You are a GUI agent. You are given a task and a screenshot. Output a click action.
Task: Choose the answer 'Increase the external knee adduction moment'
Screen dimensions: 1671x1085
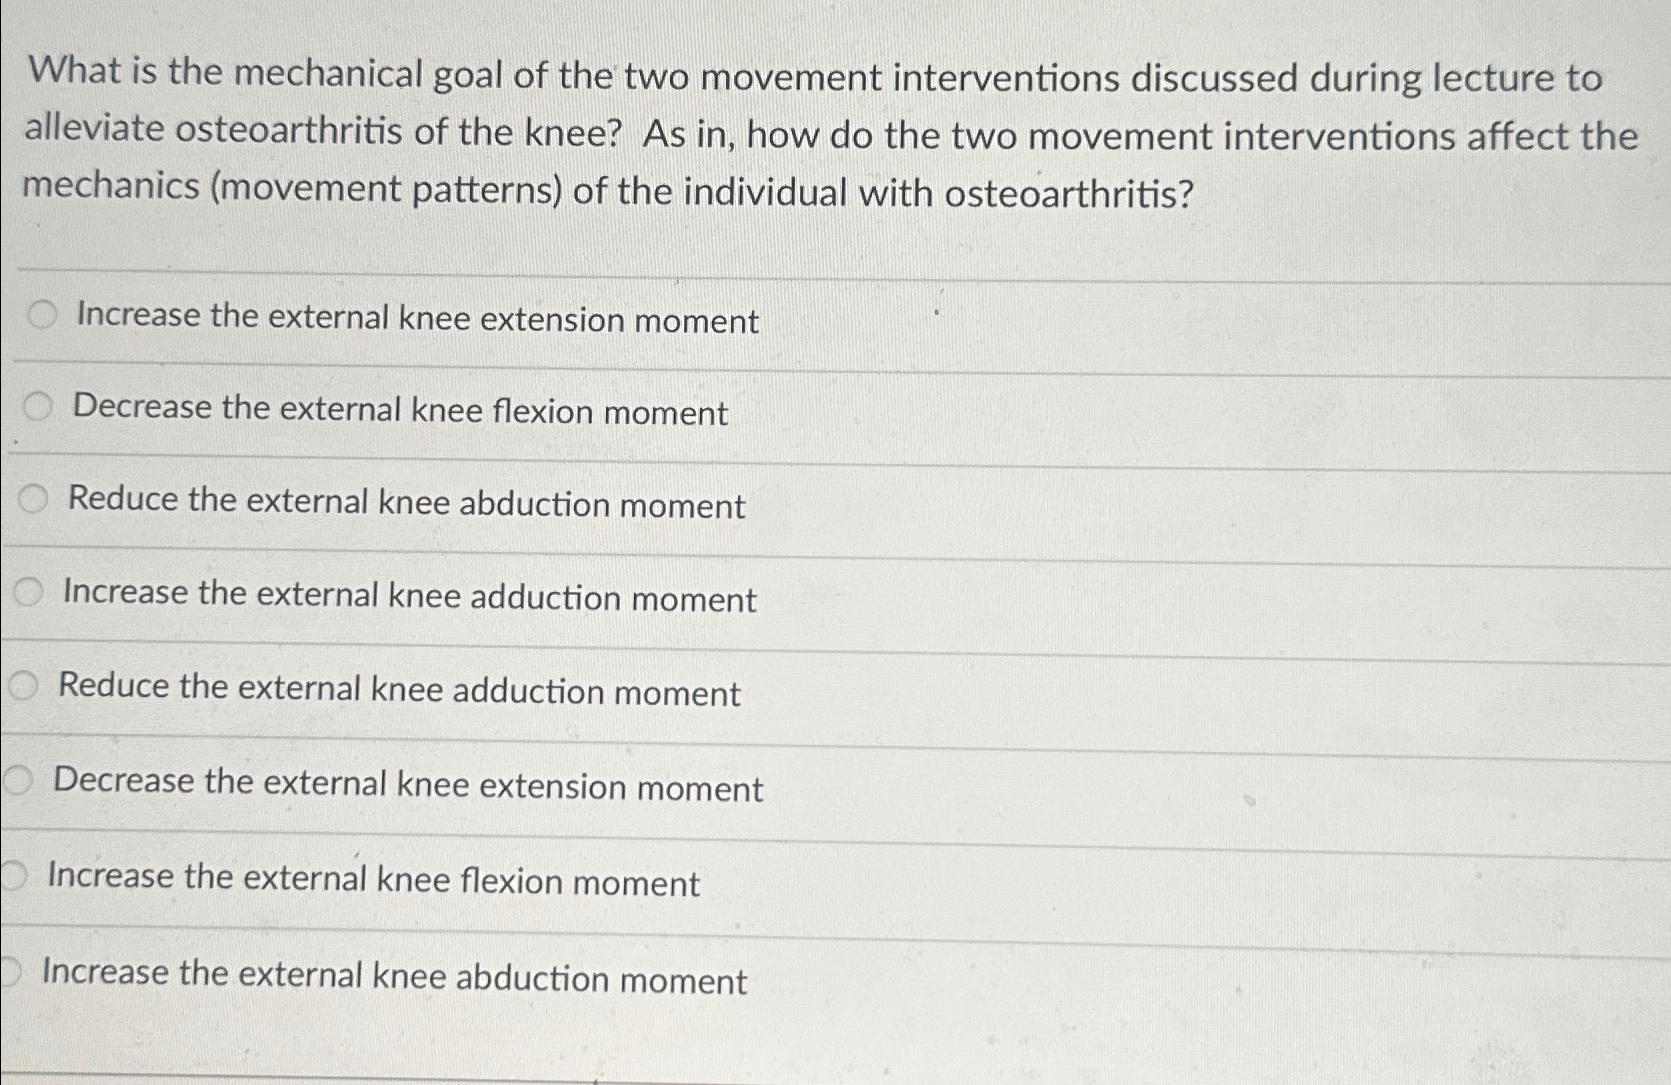click(410, 597)
